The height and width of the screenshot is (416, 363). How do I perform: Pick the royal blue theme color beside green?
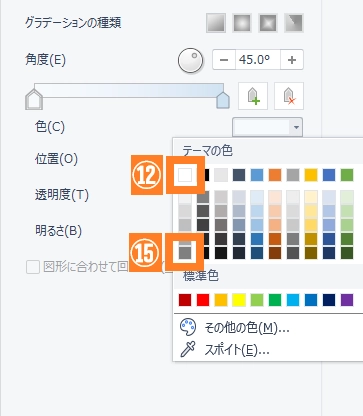pyautogui.click(x=329, y=175)
